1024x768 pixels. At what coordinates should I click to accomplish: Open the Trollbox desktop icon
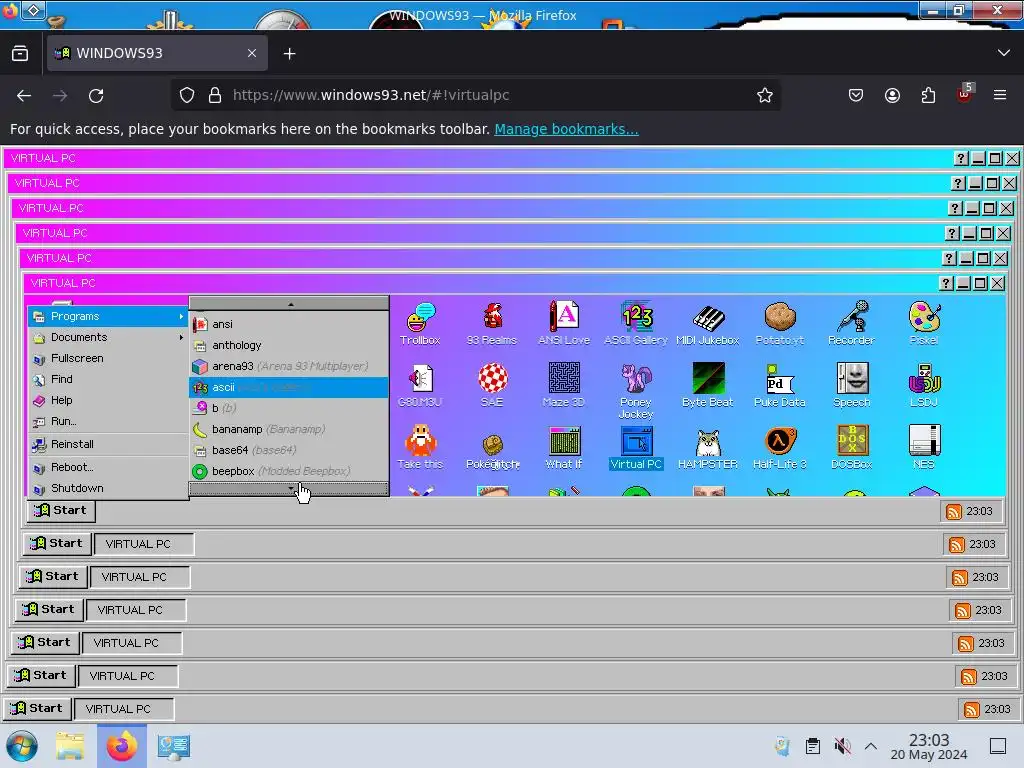(x=421, y=323)
